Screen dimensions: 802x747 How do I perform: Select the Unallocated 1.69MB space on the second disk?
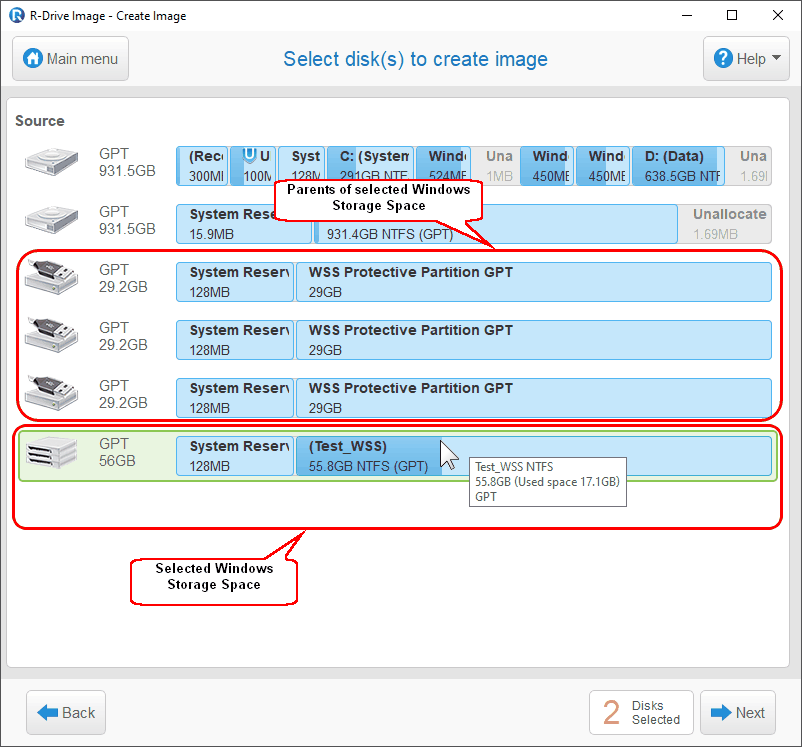point(725,224)
